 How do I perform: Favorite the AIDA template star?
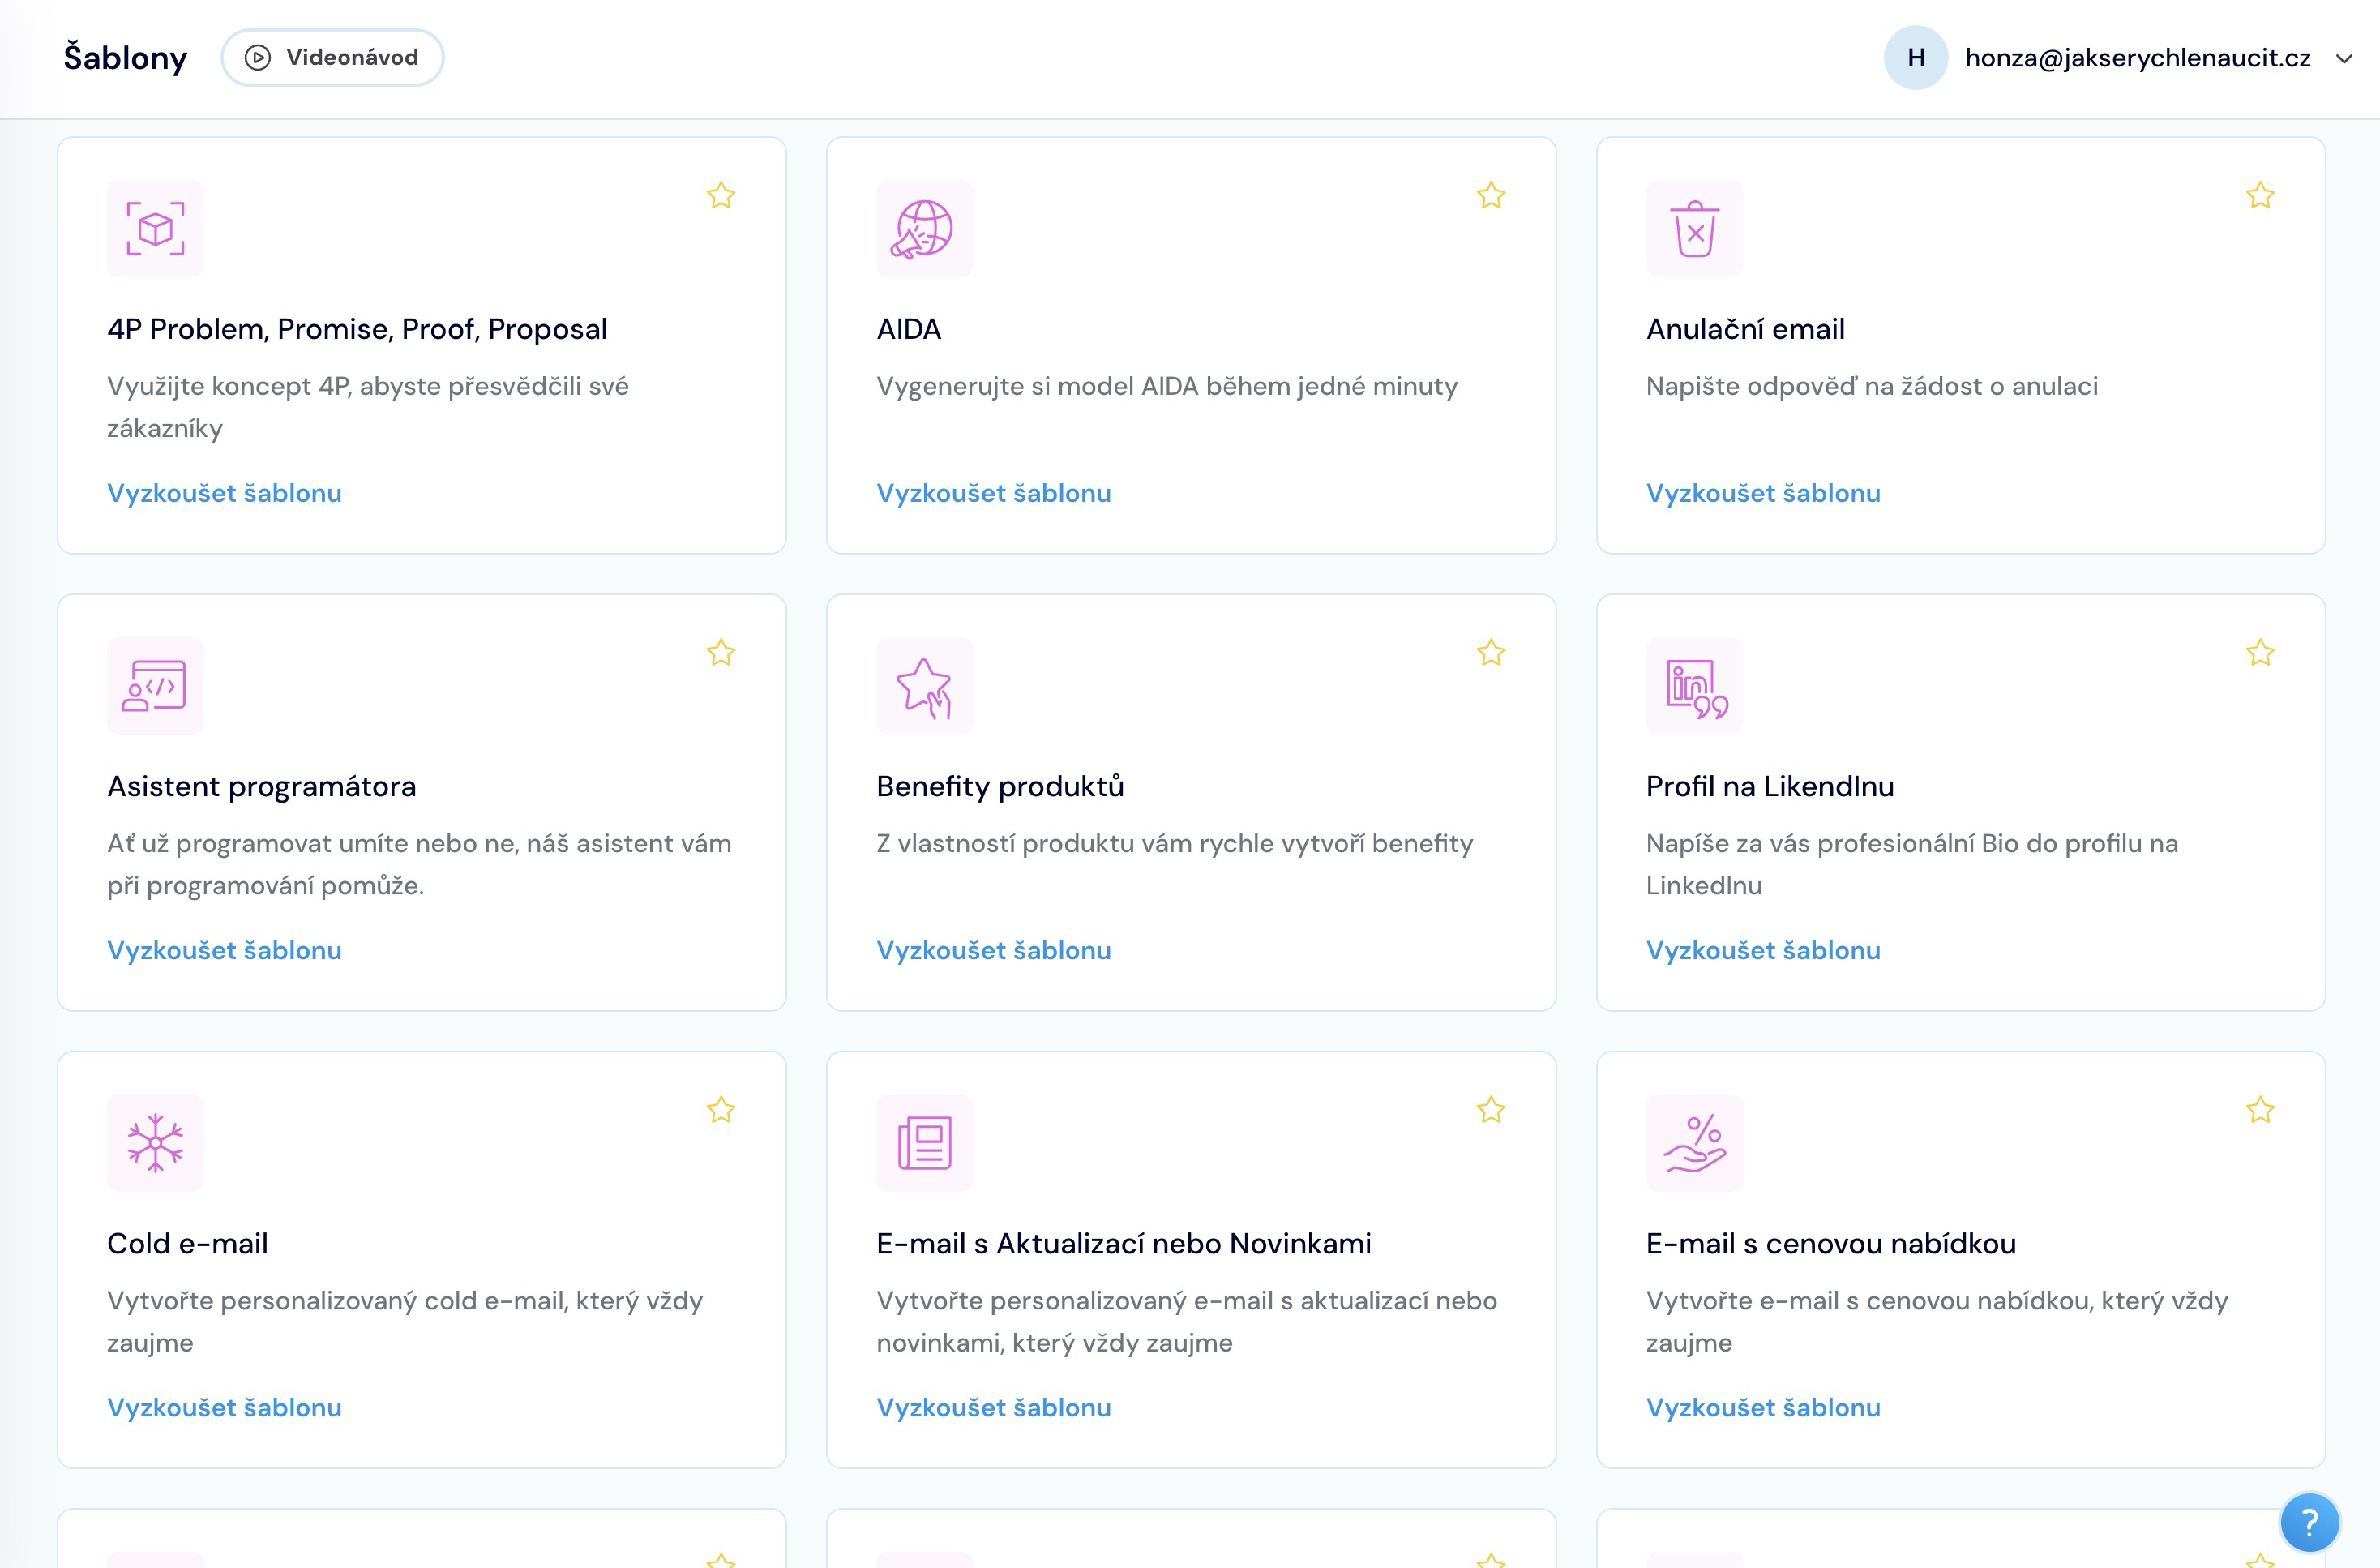[1490, 195]
